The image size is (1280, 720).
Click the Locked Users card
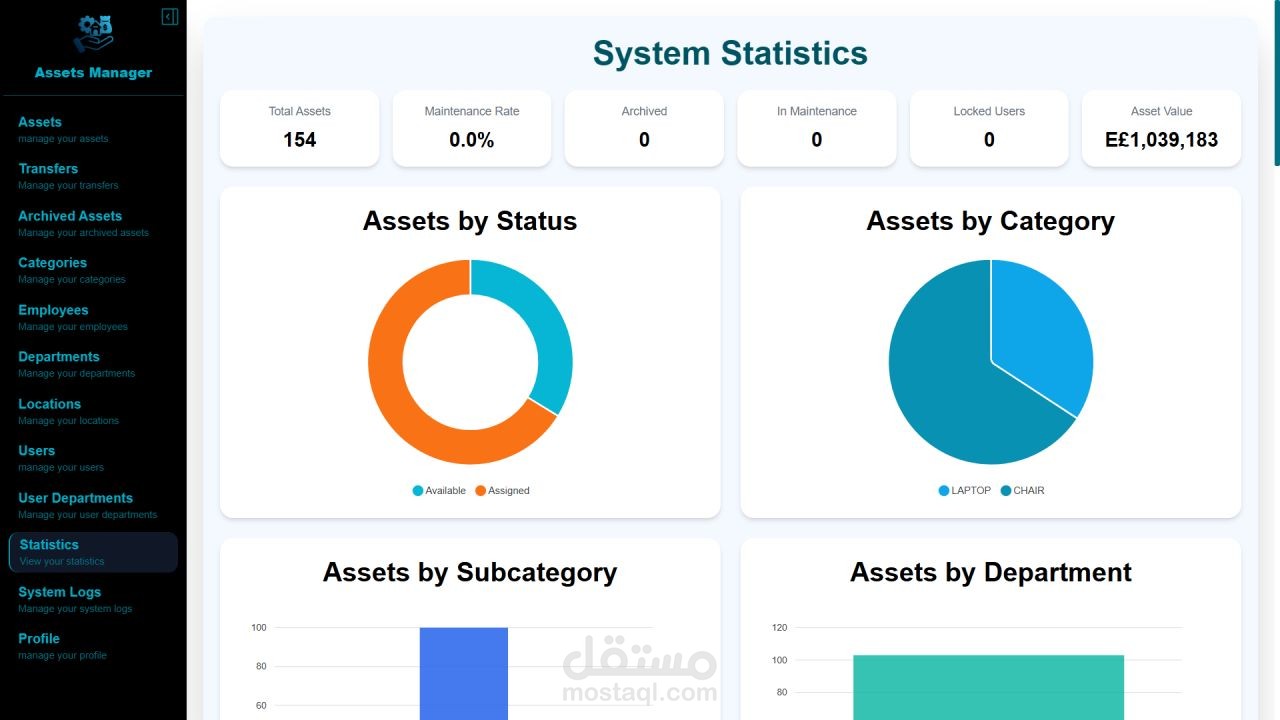click(989, 128)
